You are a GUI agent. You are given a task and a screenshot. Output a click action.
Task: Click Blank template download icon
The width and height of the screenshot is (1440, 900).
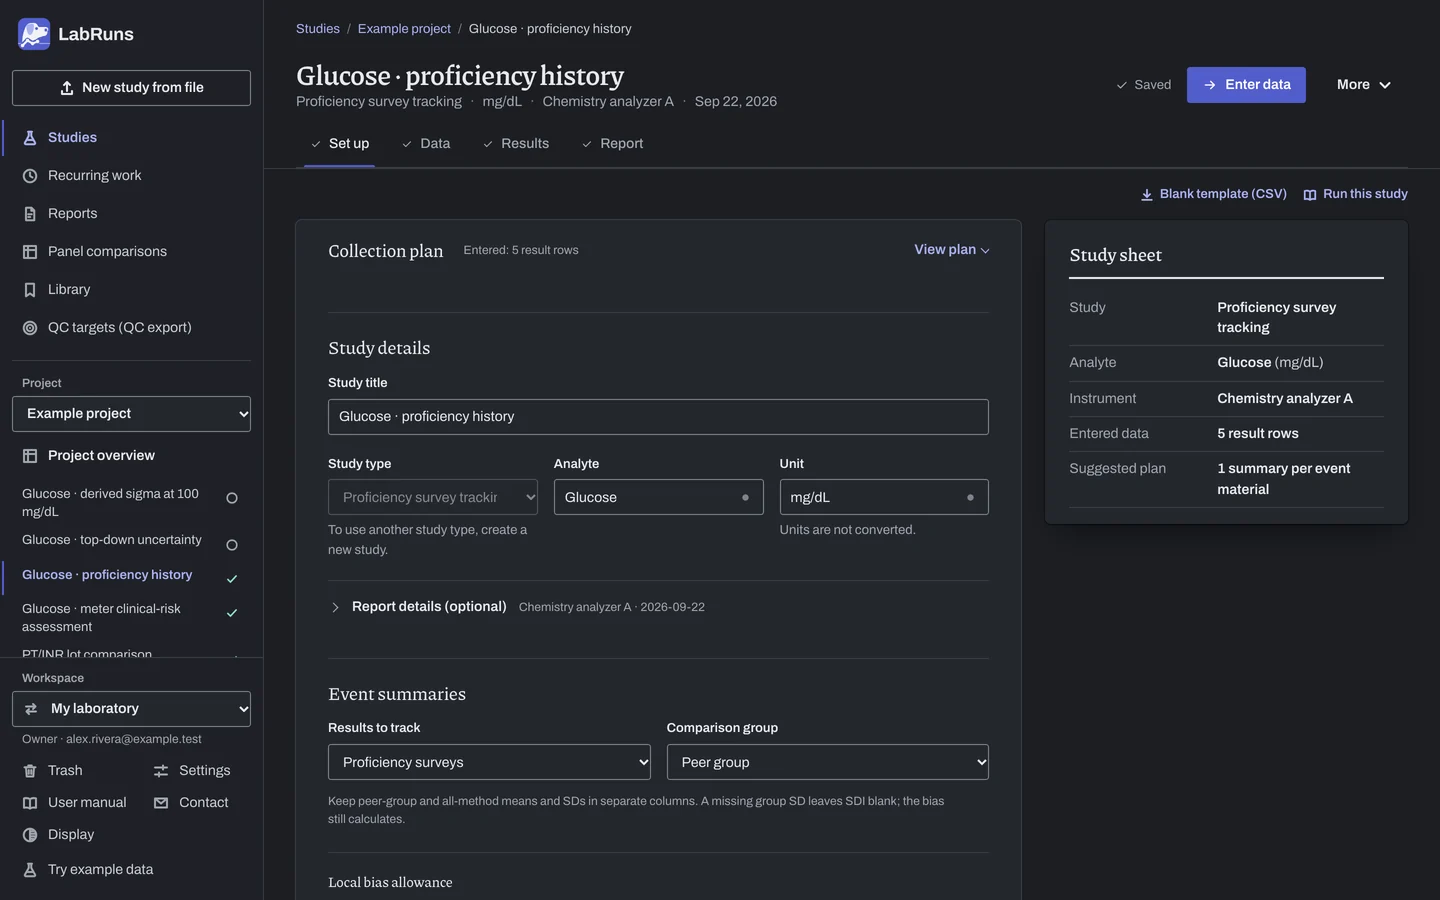(1147, 195)
